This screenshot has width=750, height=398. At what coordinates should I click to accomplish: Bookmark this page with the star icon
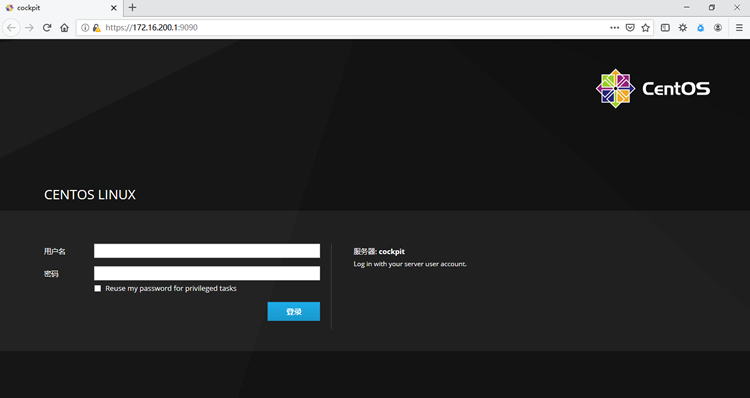tap(645, 28)
